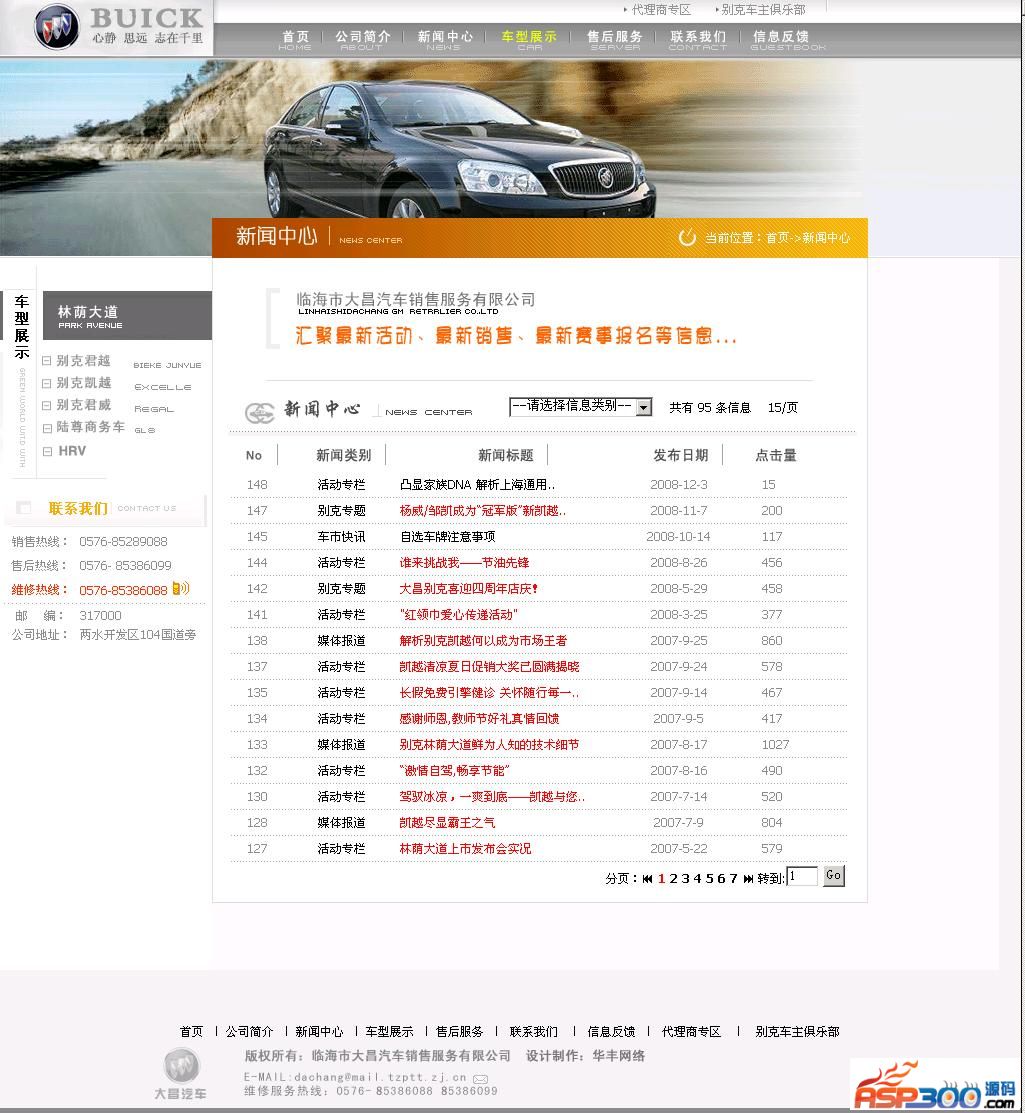Go to page 2 of news list

pyautogui.click(x=674, y=879)
